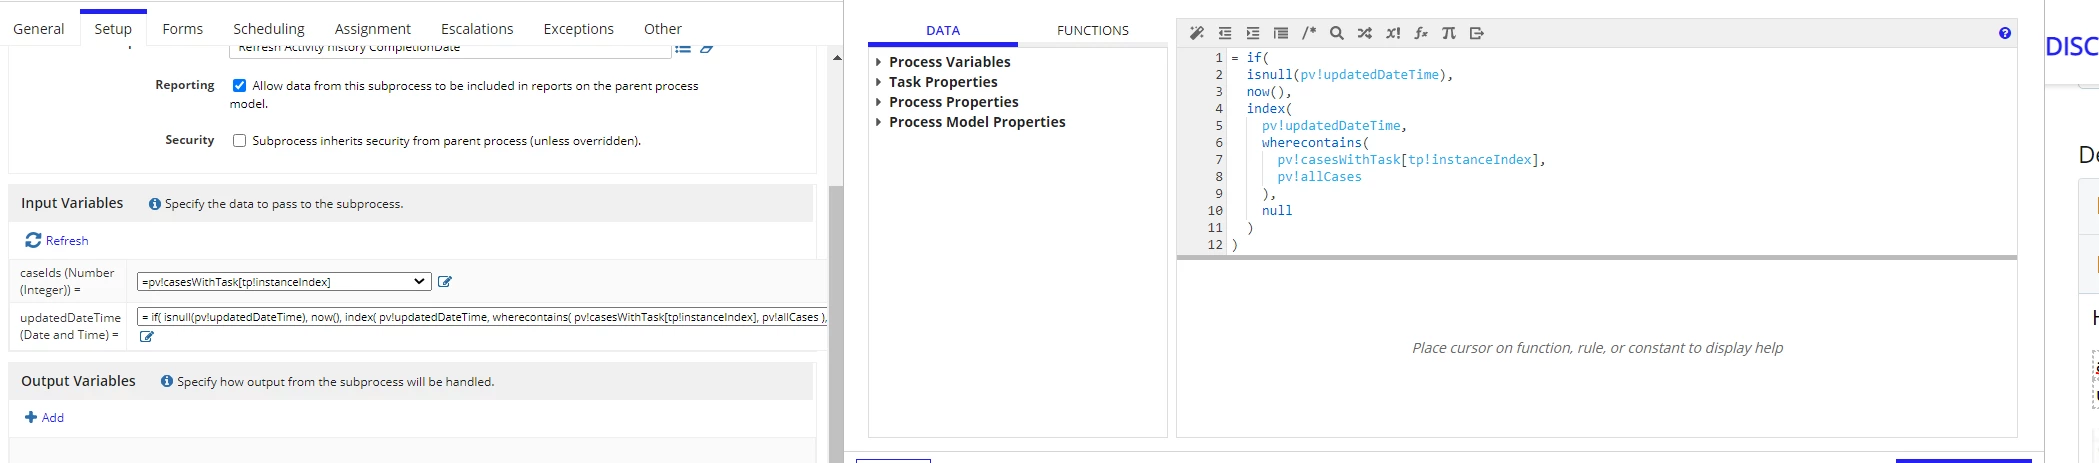Click the outdent icon in editor toolbar

pos(1224,33)
